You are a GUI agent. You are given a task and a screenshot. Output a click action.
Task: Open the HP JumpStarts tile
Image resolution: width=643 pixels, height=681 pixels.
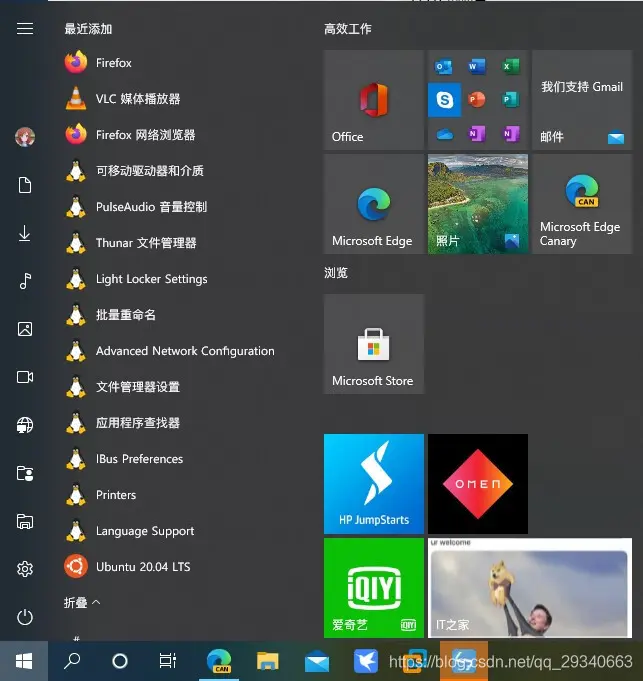click(x=374, y=484)
